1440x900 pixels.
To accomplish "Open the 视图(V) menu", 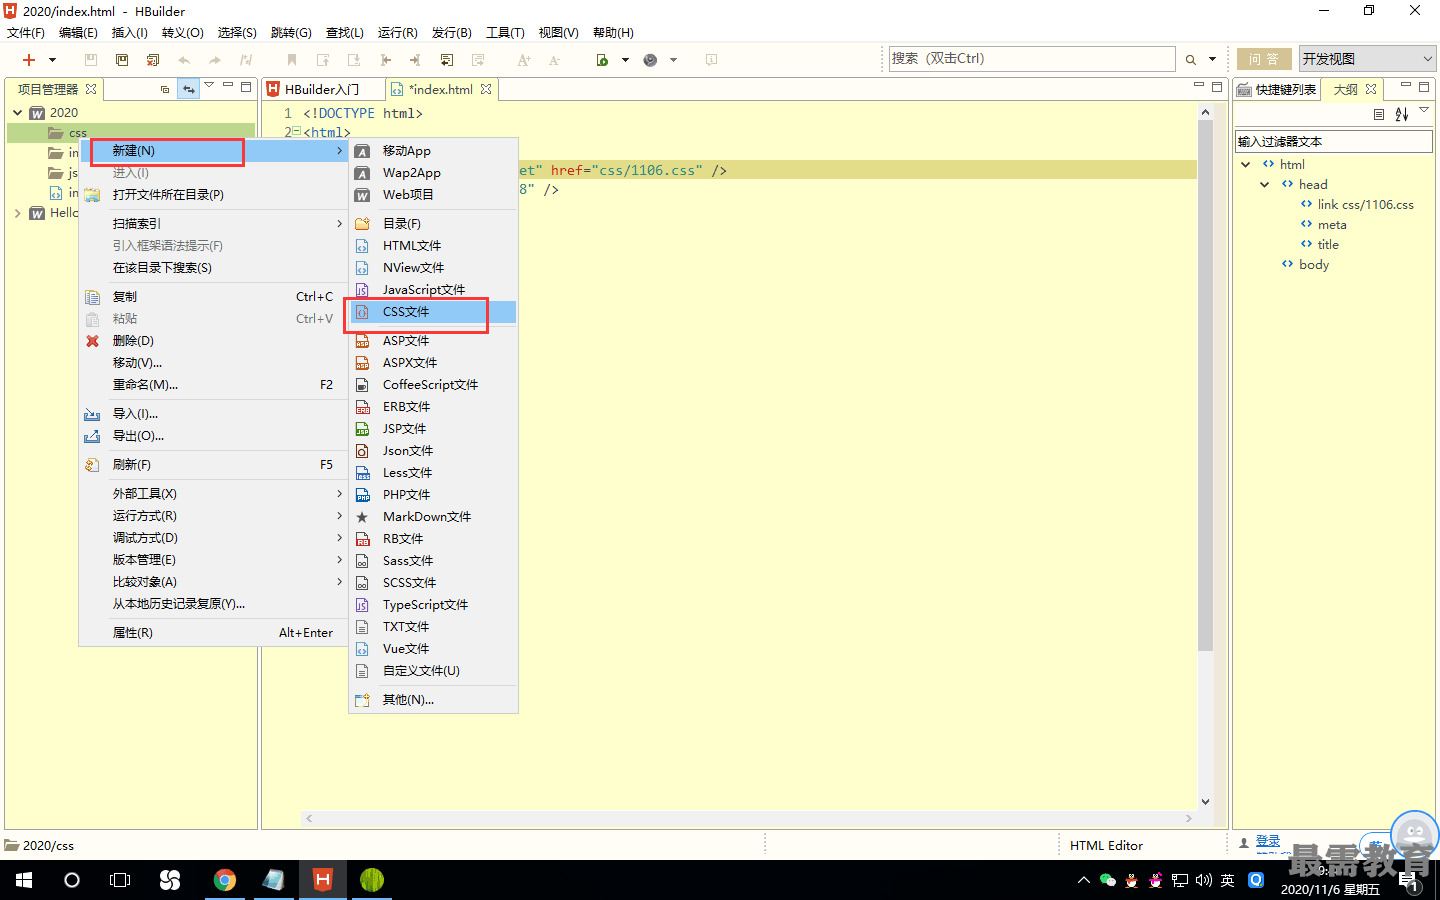I will [558, 32].
